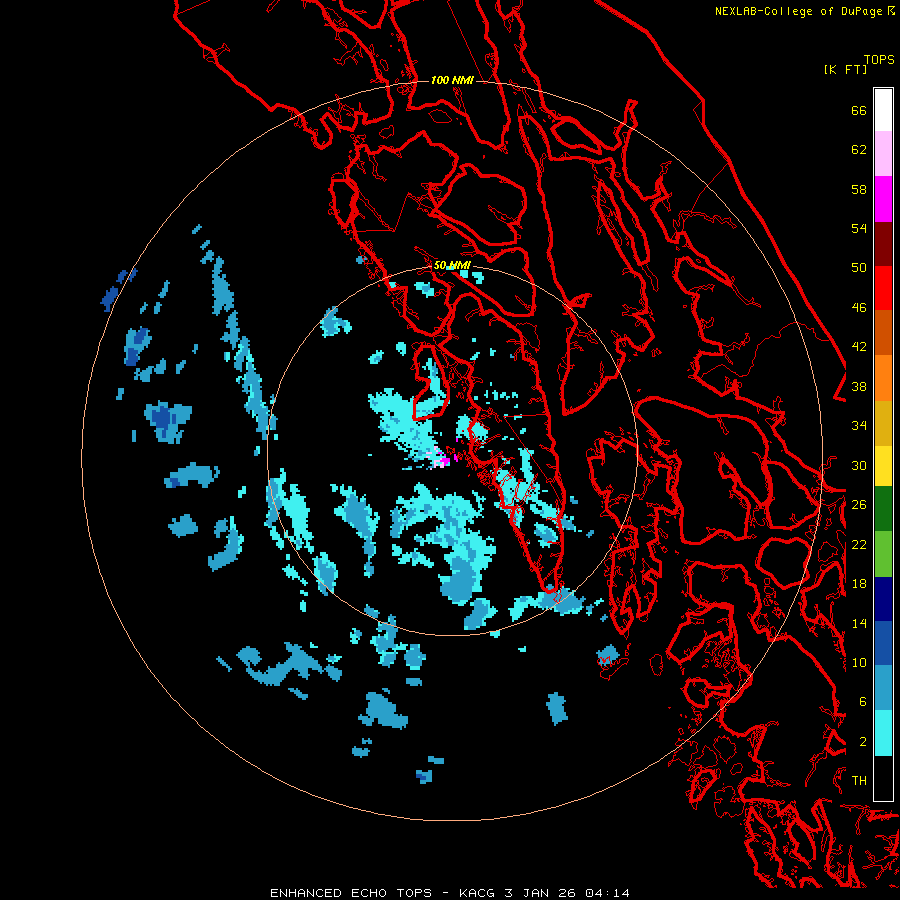The width and height of the screenshot is (900, 900).
Task: Click the 34 legend value
Action: pos(859,426)
